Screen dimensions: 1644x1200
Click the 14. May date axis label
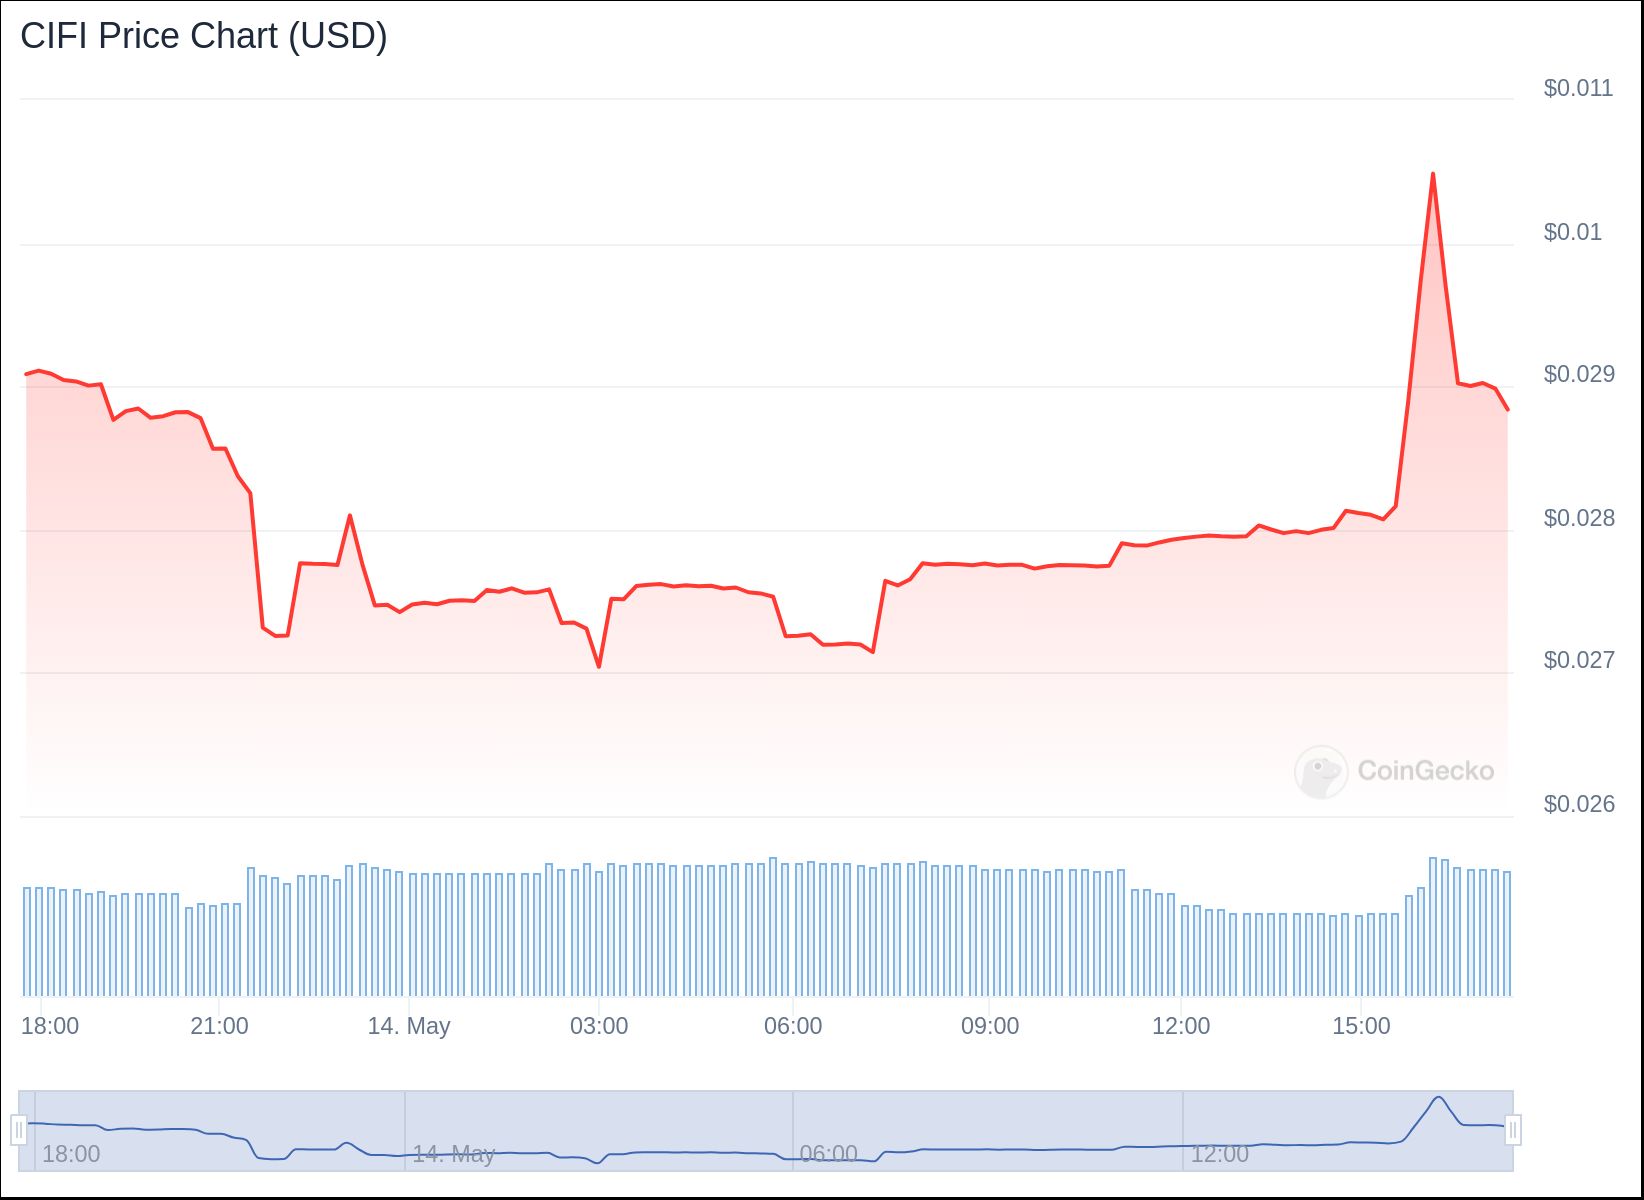[409, 1026]
